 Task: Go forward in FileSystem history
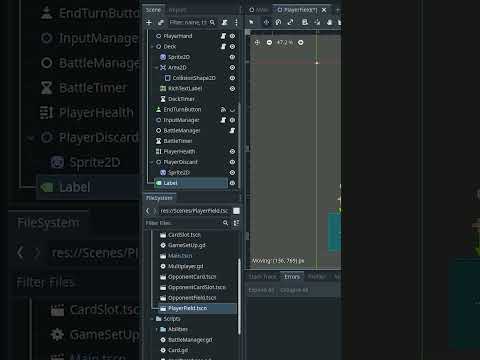tap(154, 211)
